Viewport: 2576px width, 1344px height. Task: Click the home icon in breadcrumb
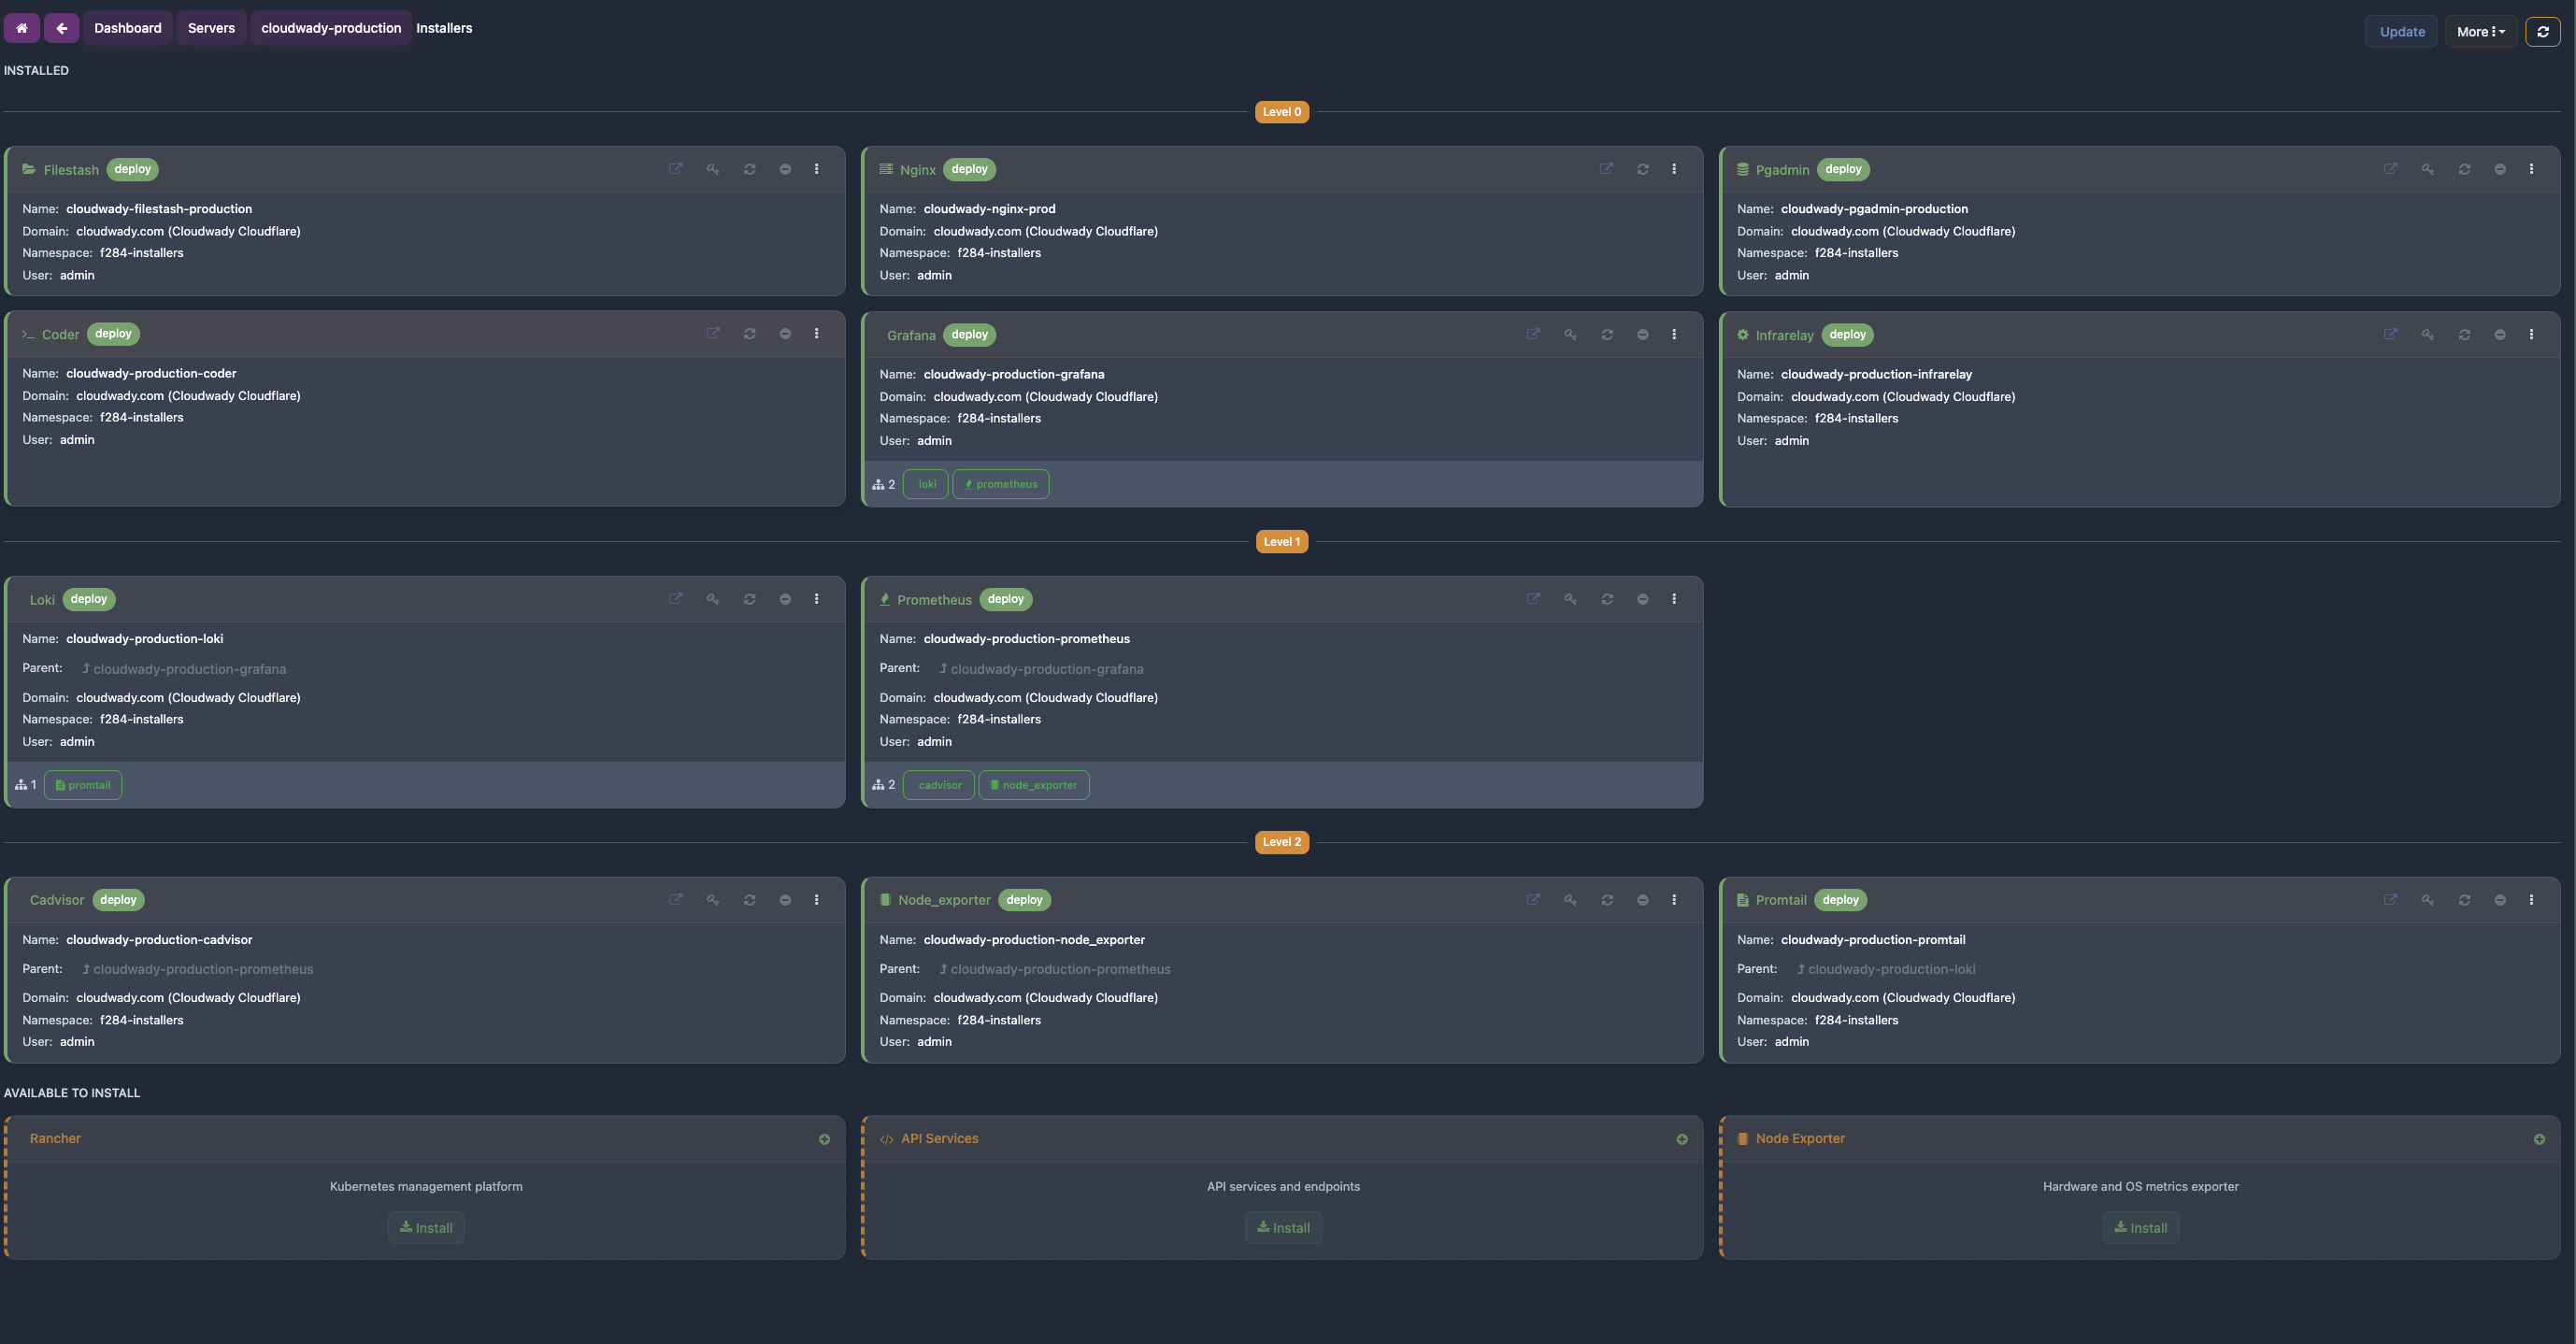21,28
